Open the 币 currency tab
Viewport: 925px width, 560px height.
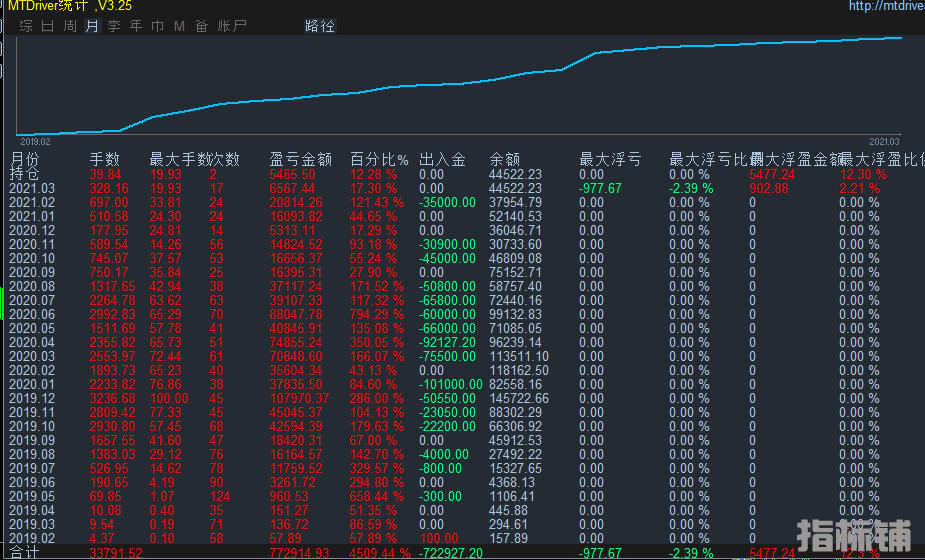[x=158, y=26]
